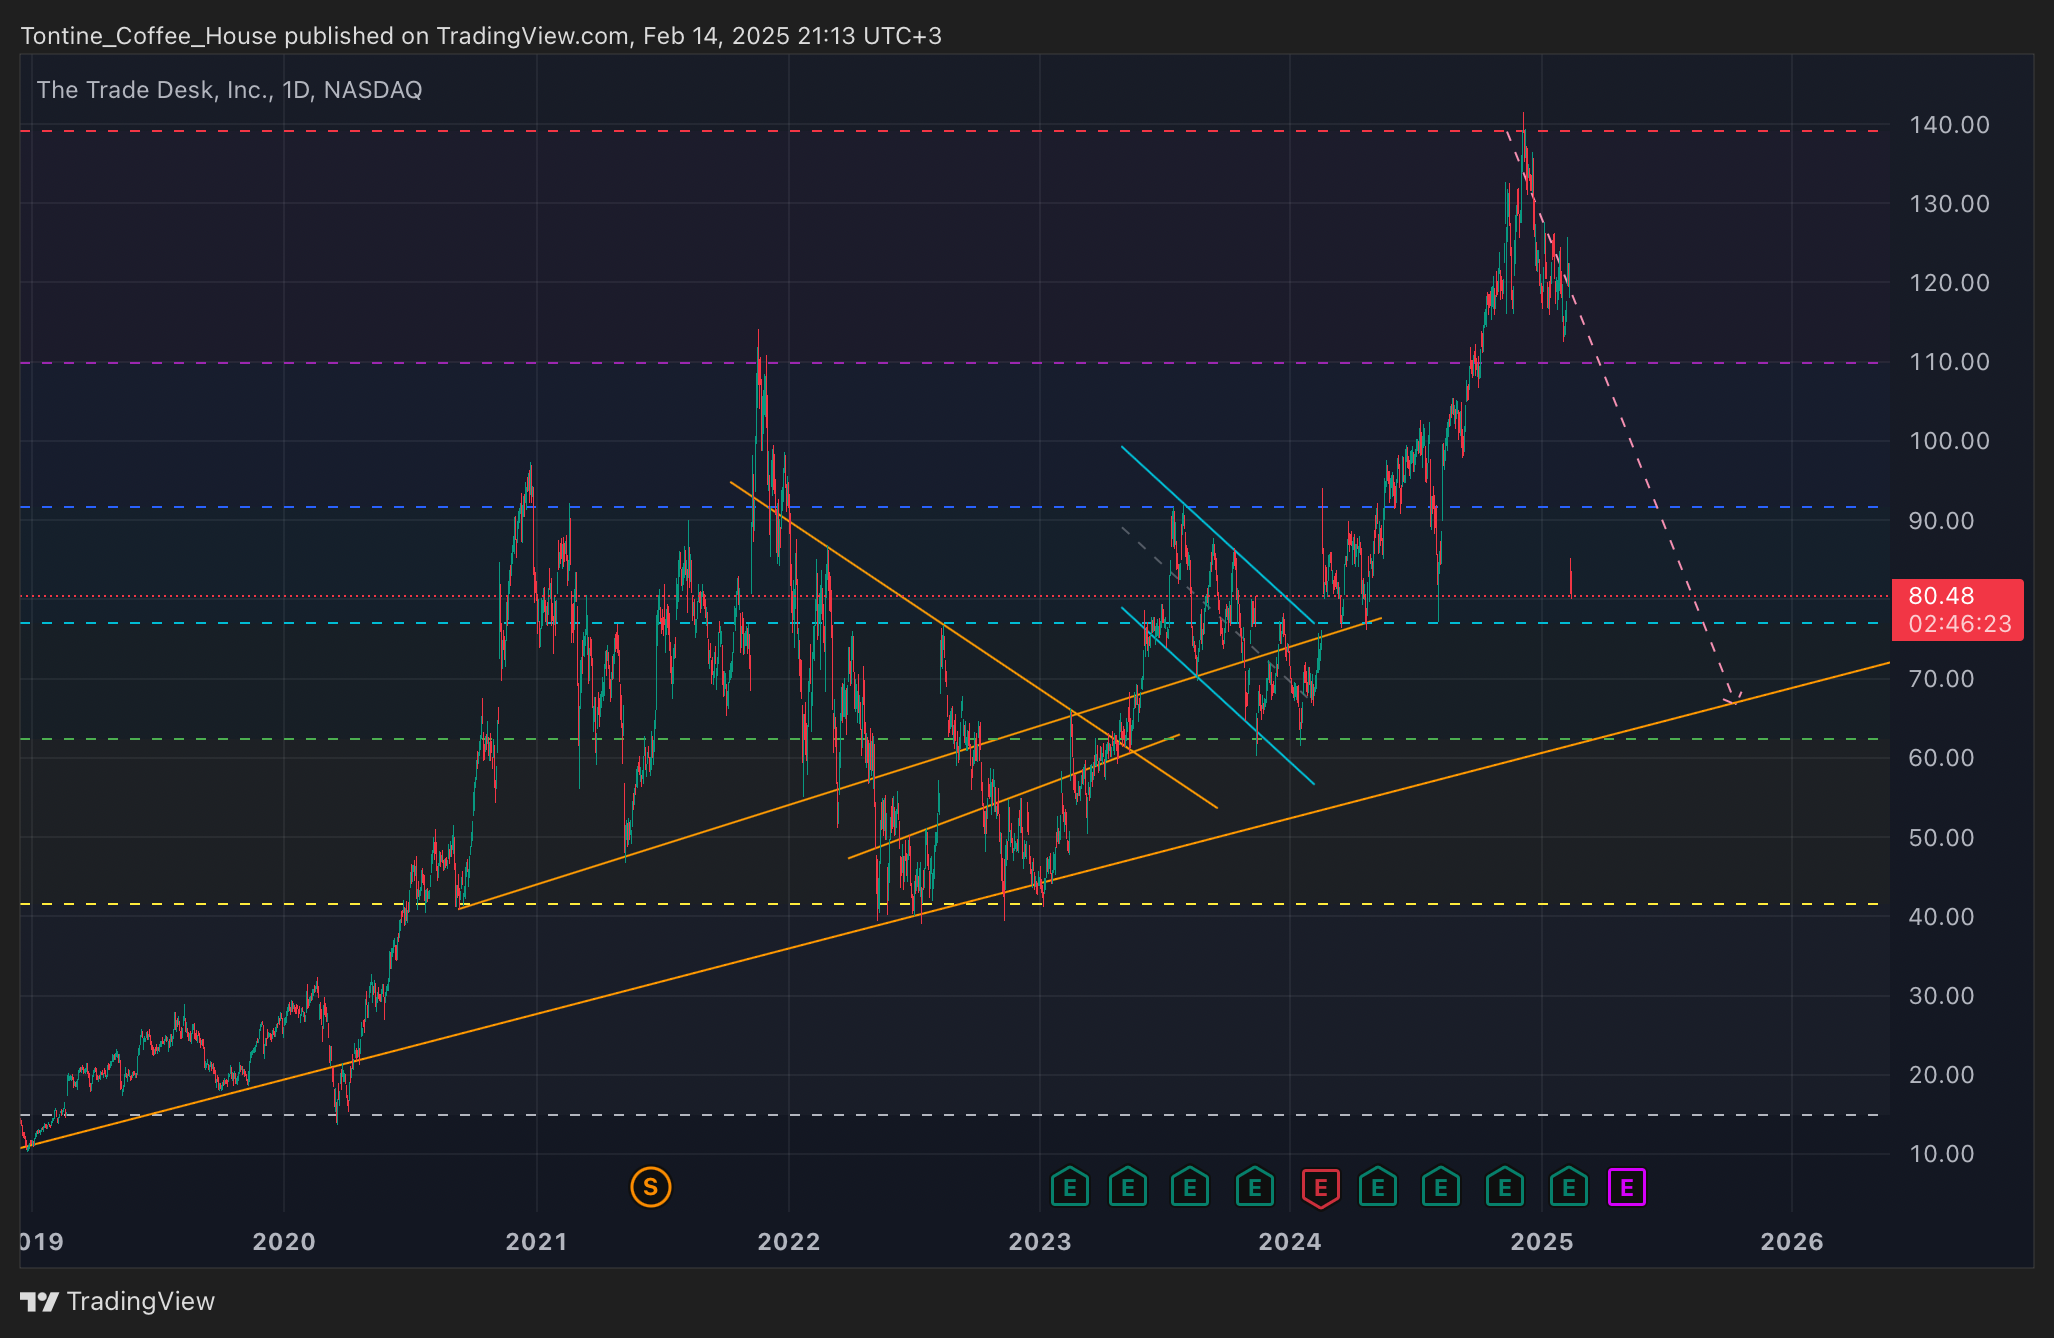The height and width of the screenshot is (1338, 2054).
Task: Click the 50.00 price axis label
Action: pos(1941,838)
